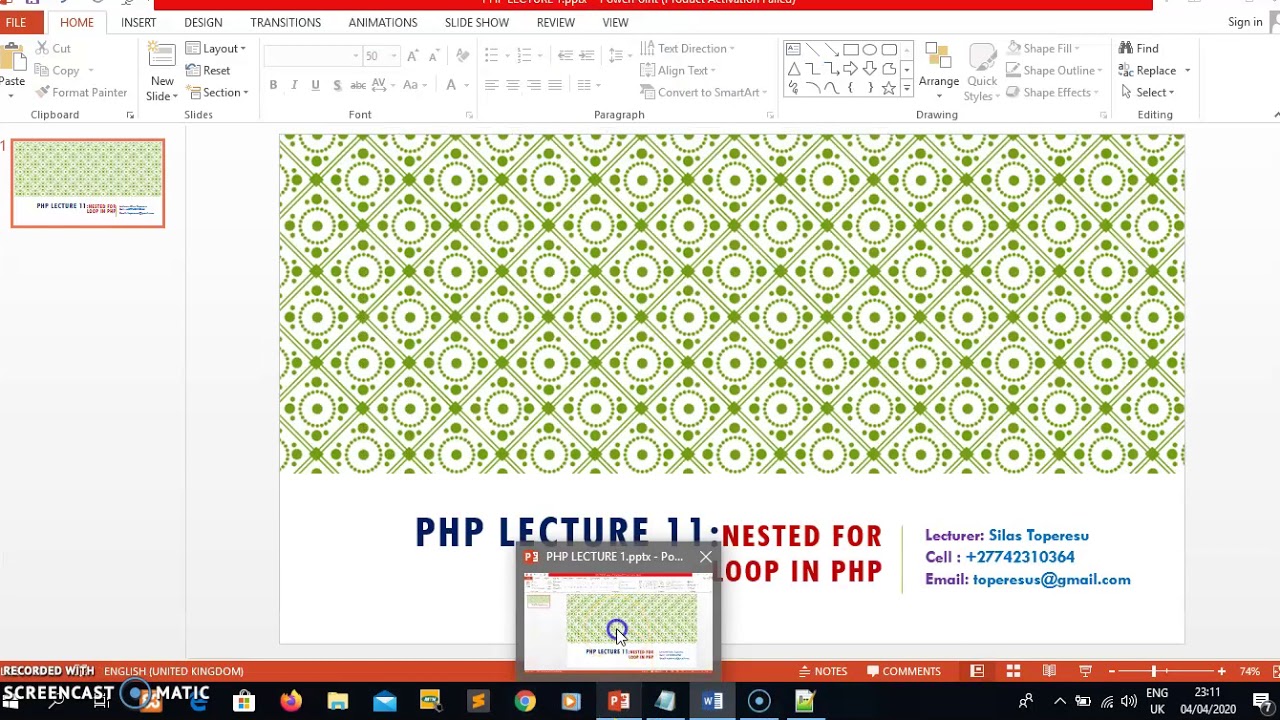1280x720 pixels.
Task: Switch to the SLIDE SHOW tab
Action: [x=477, y=22]
